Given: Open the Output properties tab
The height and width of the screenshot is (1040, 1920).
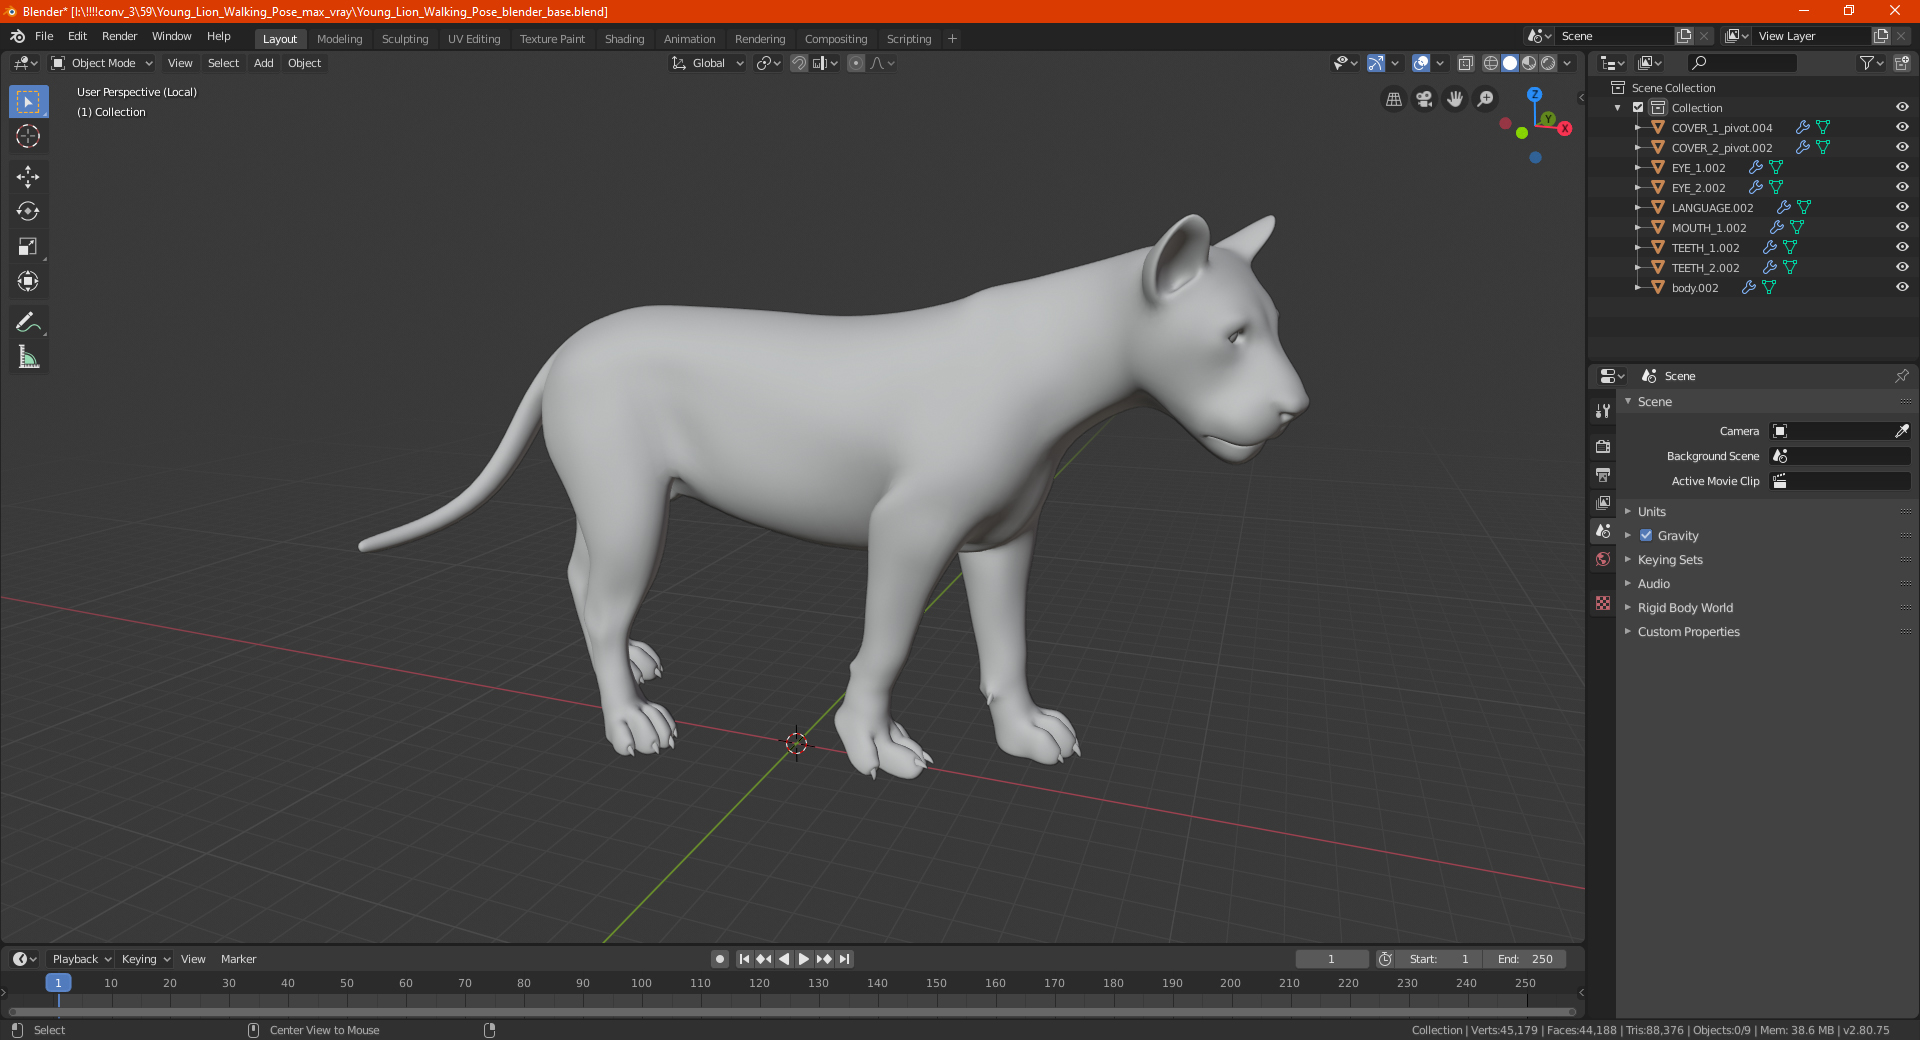Looking at the screenshot, I should coord(1603,474).
